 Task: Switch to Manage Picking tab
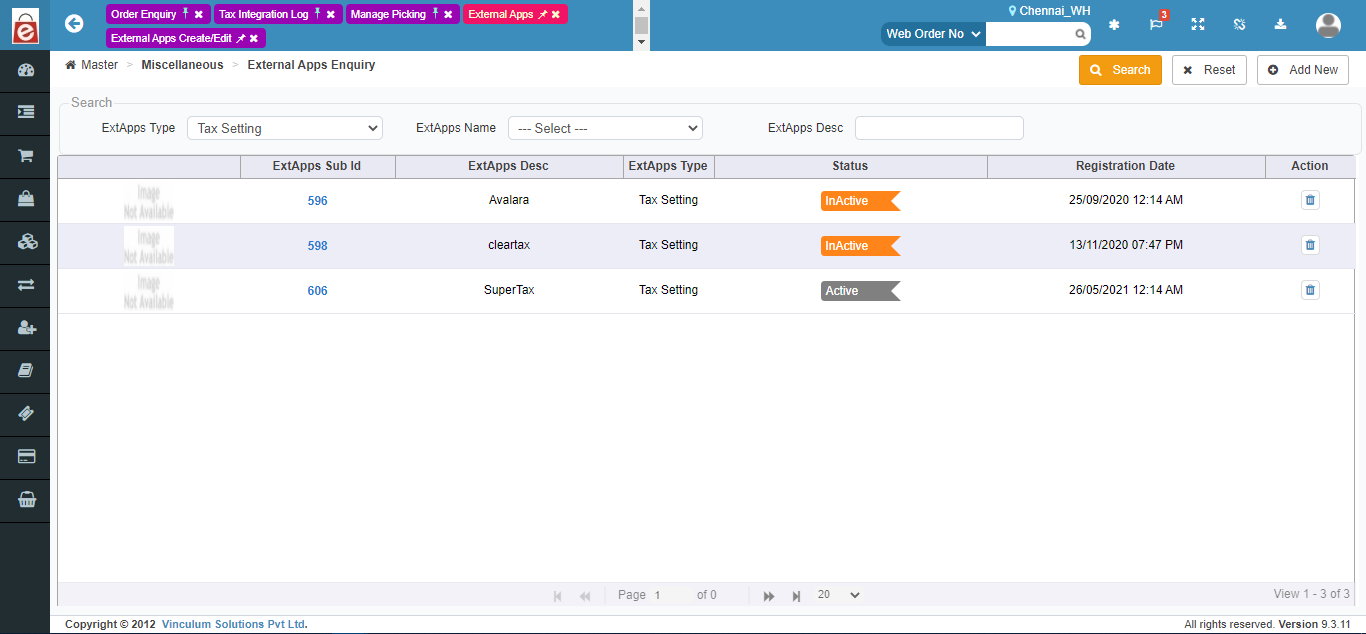388,14
